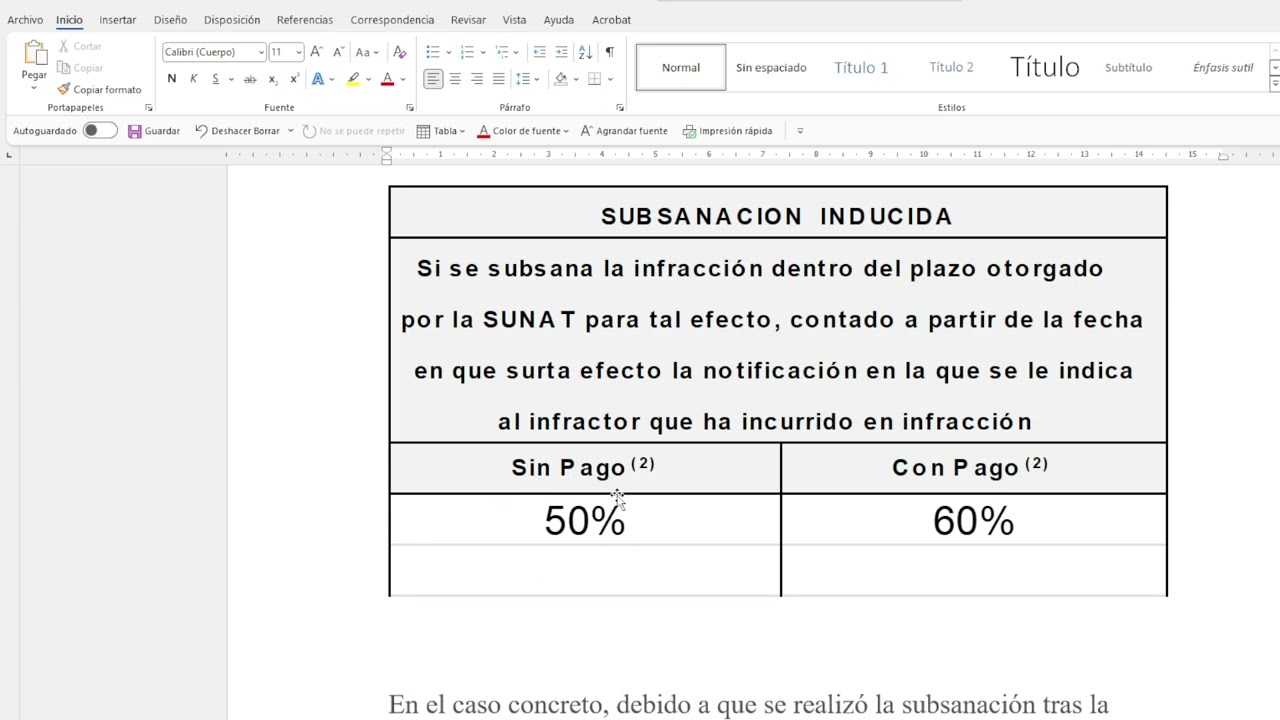Screen dimensions: 1280x720
Task: Apply superscript formatting
Action: 295,79
